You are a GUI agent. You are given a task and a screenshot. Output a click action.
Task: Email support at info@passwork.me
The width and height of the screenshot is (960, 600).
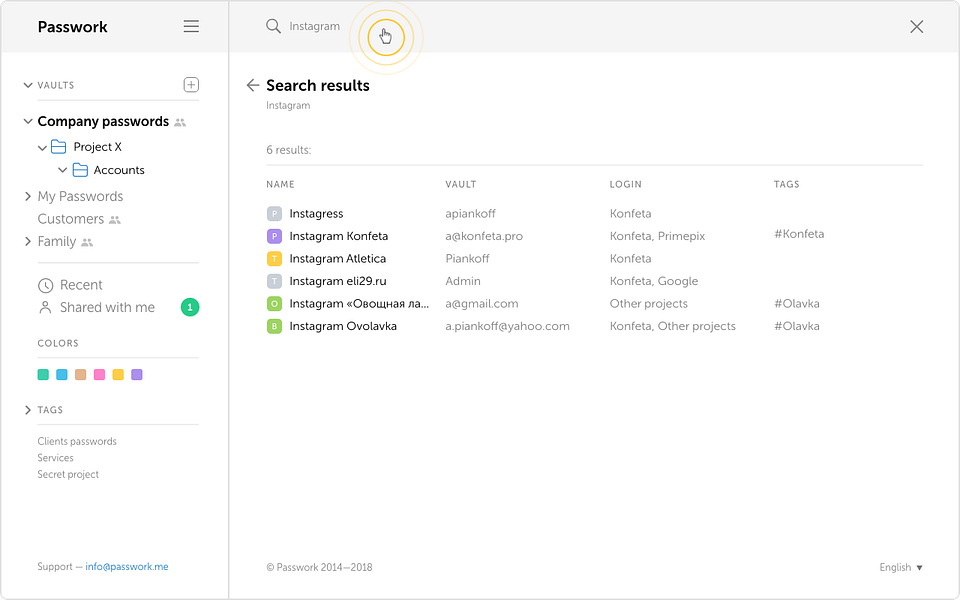[127, 567]
